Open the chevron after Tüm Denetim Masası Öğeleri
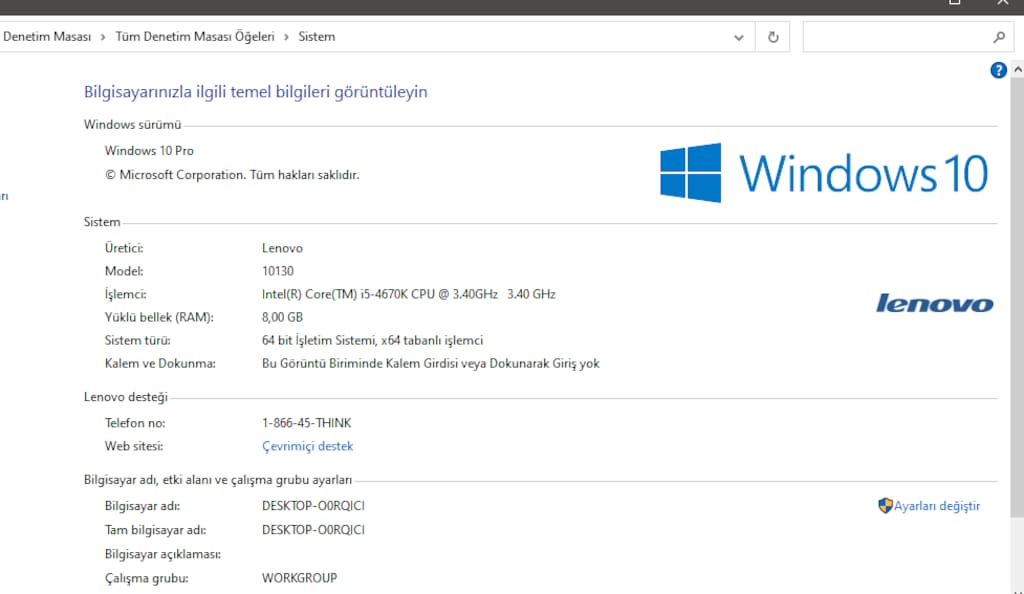 286,37
